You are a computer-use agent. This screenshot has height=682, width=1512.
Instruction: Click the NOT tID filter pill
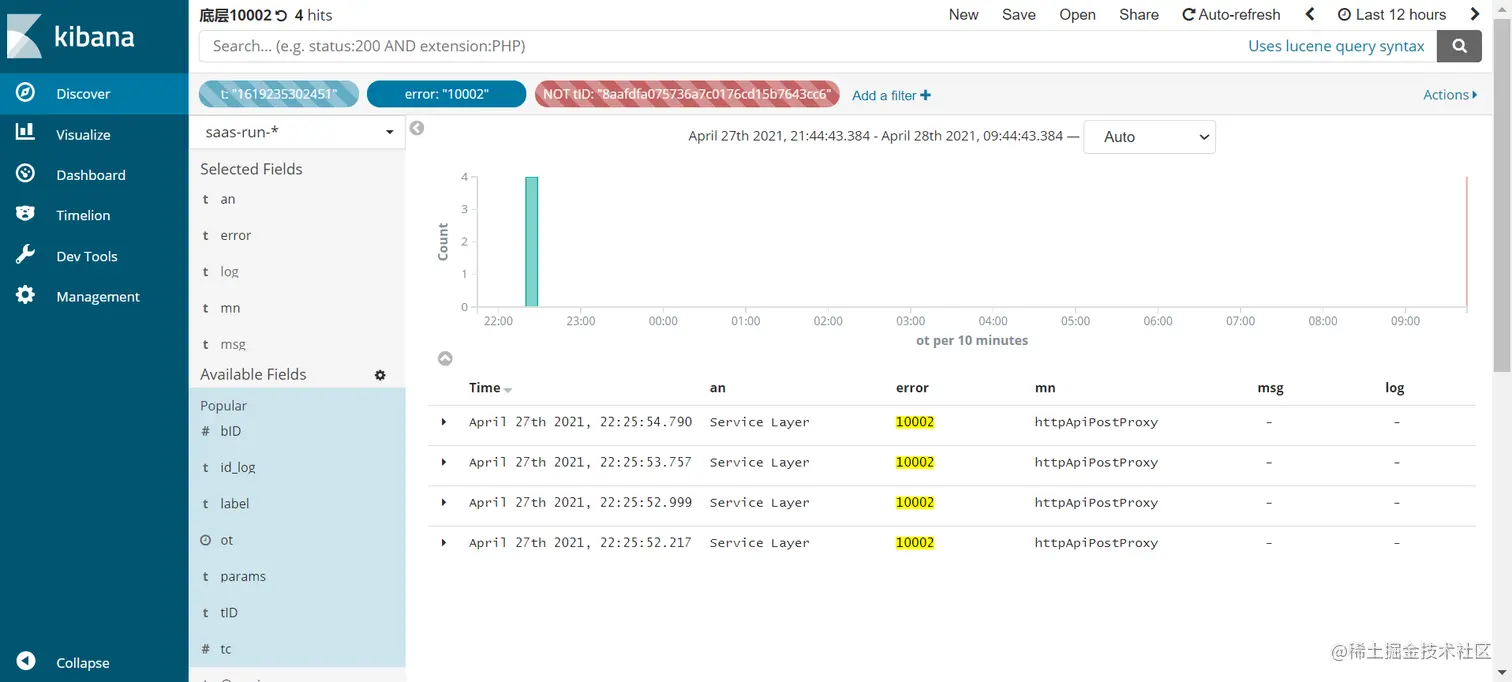(x=686, y=94)
